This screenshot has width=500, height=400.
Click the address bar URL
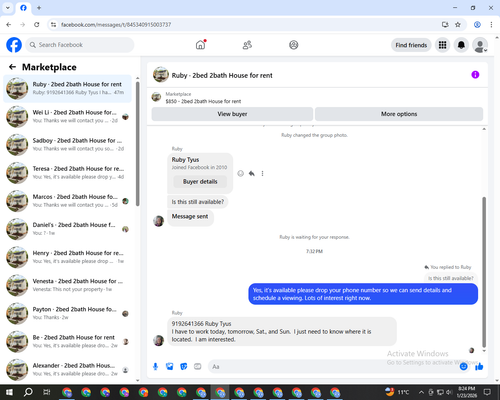tap(116, 25)
